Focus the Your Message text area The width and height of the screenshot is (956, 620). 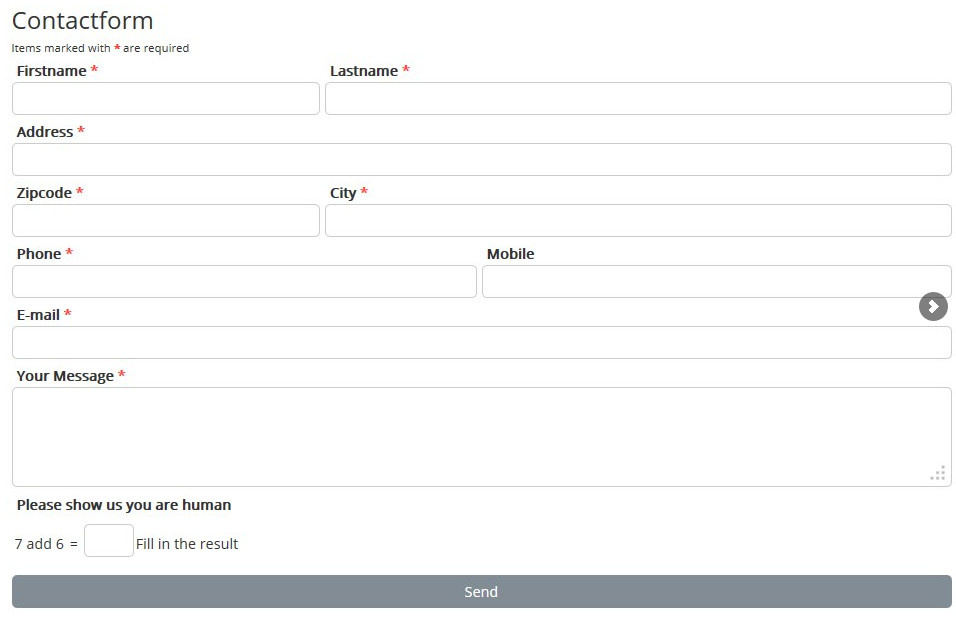pos(481,437)
